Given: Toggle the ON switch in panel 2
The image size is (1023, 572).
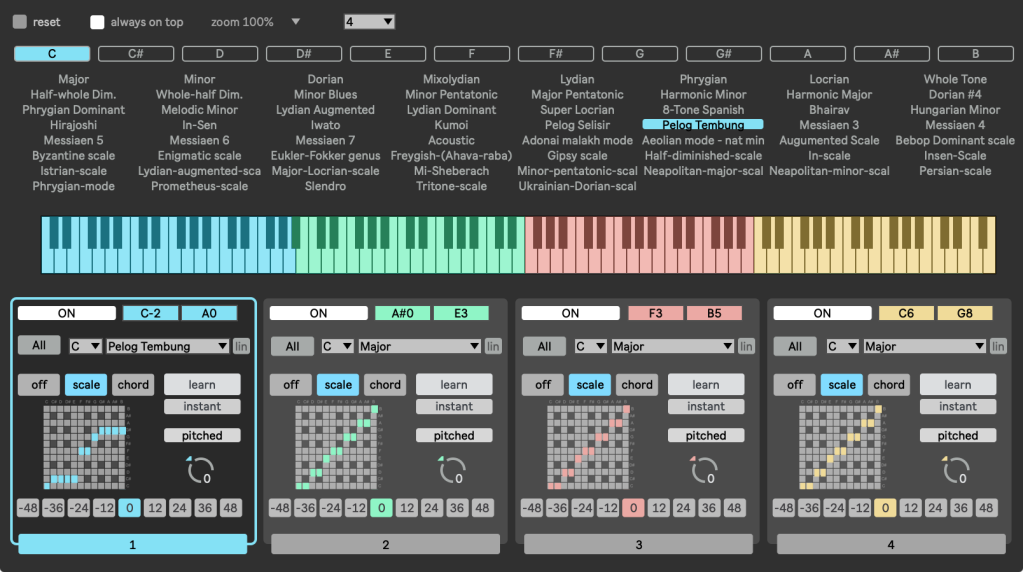Looking at the screenshot, I should (x=318, y=313).
